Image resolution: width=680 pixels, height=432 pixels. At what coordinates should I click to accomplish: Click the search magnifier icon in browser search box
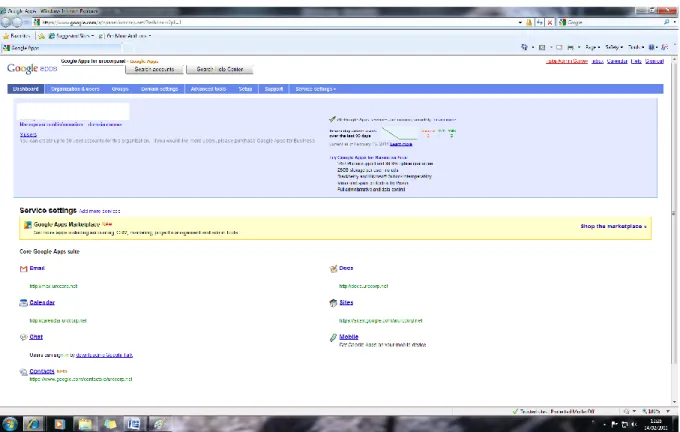coord(666,22)
